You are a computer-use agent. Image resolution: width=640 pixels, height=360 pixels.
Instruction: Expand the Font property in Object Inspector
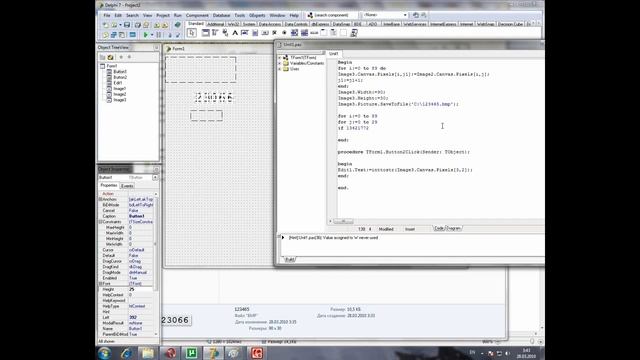click(100, 283)
